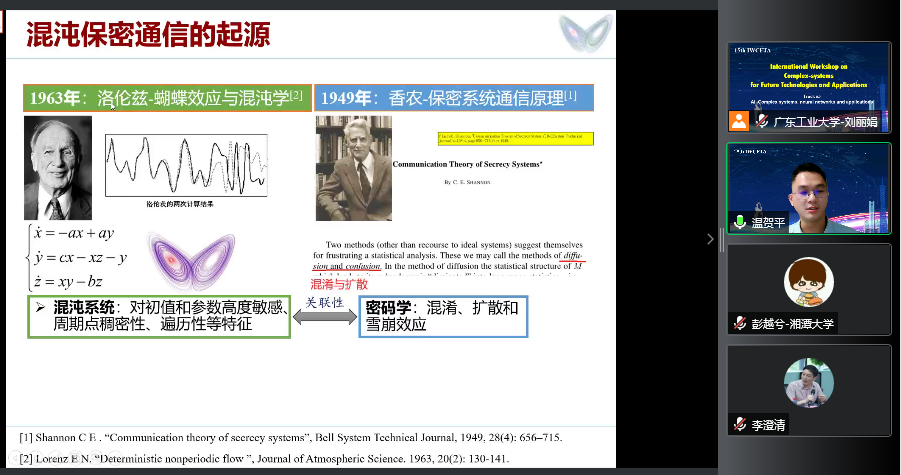Viewport: 901px width, 475px height.
Task: Click the slide title 混沌保密通信的起源
Action: pos(148,34)
